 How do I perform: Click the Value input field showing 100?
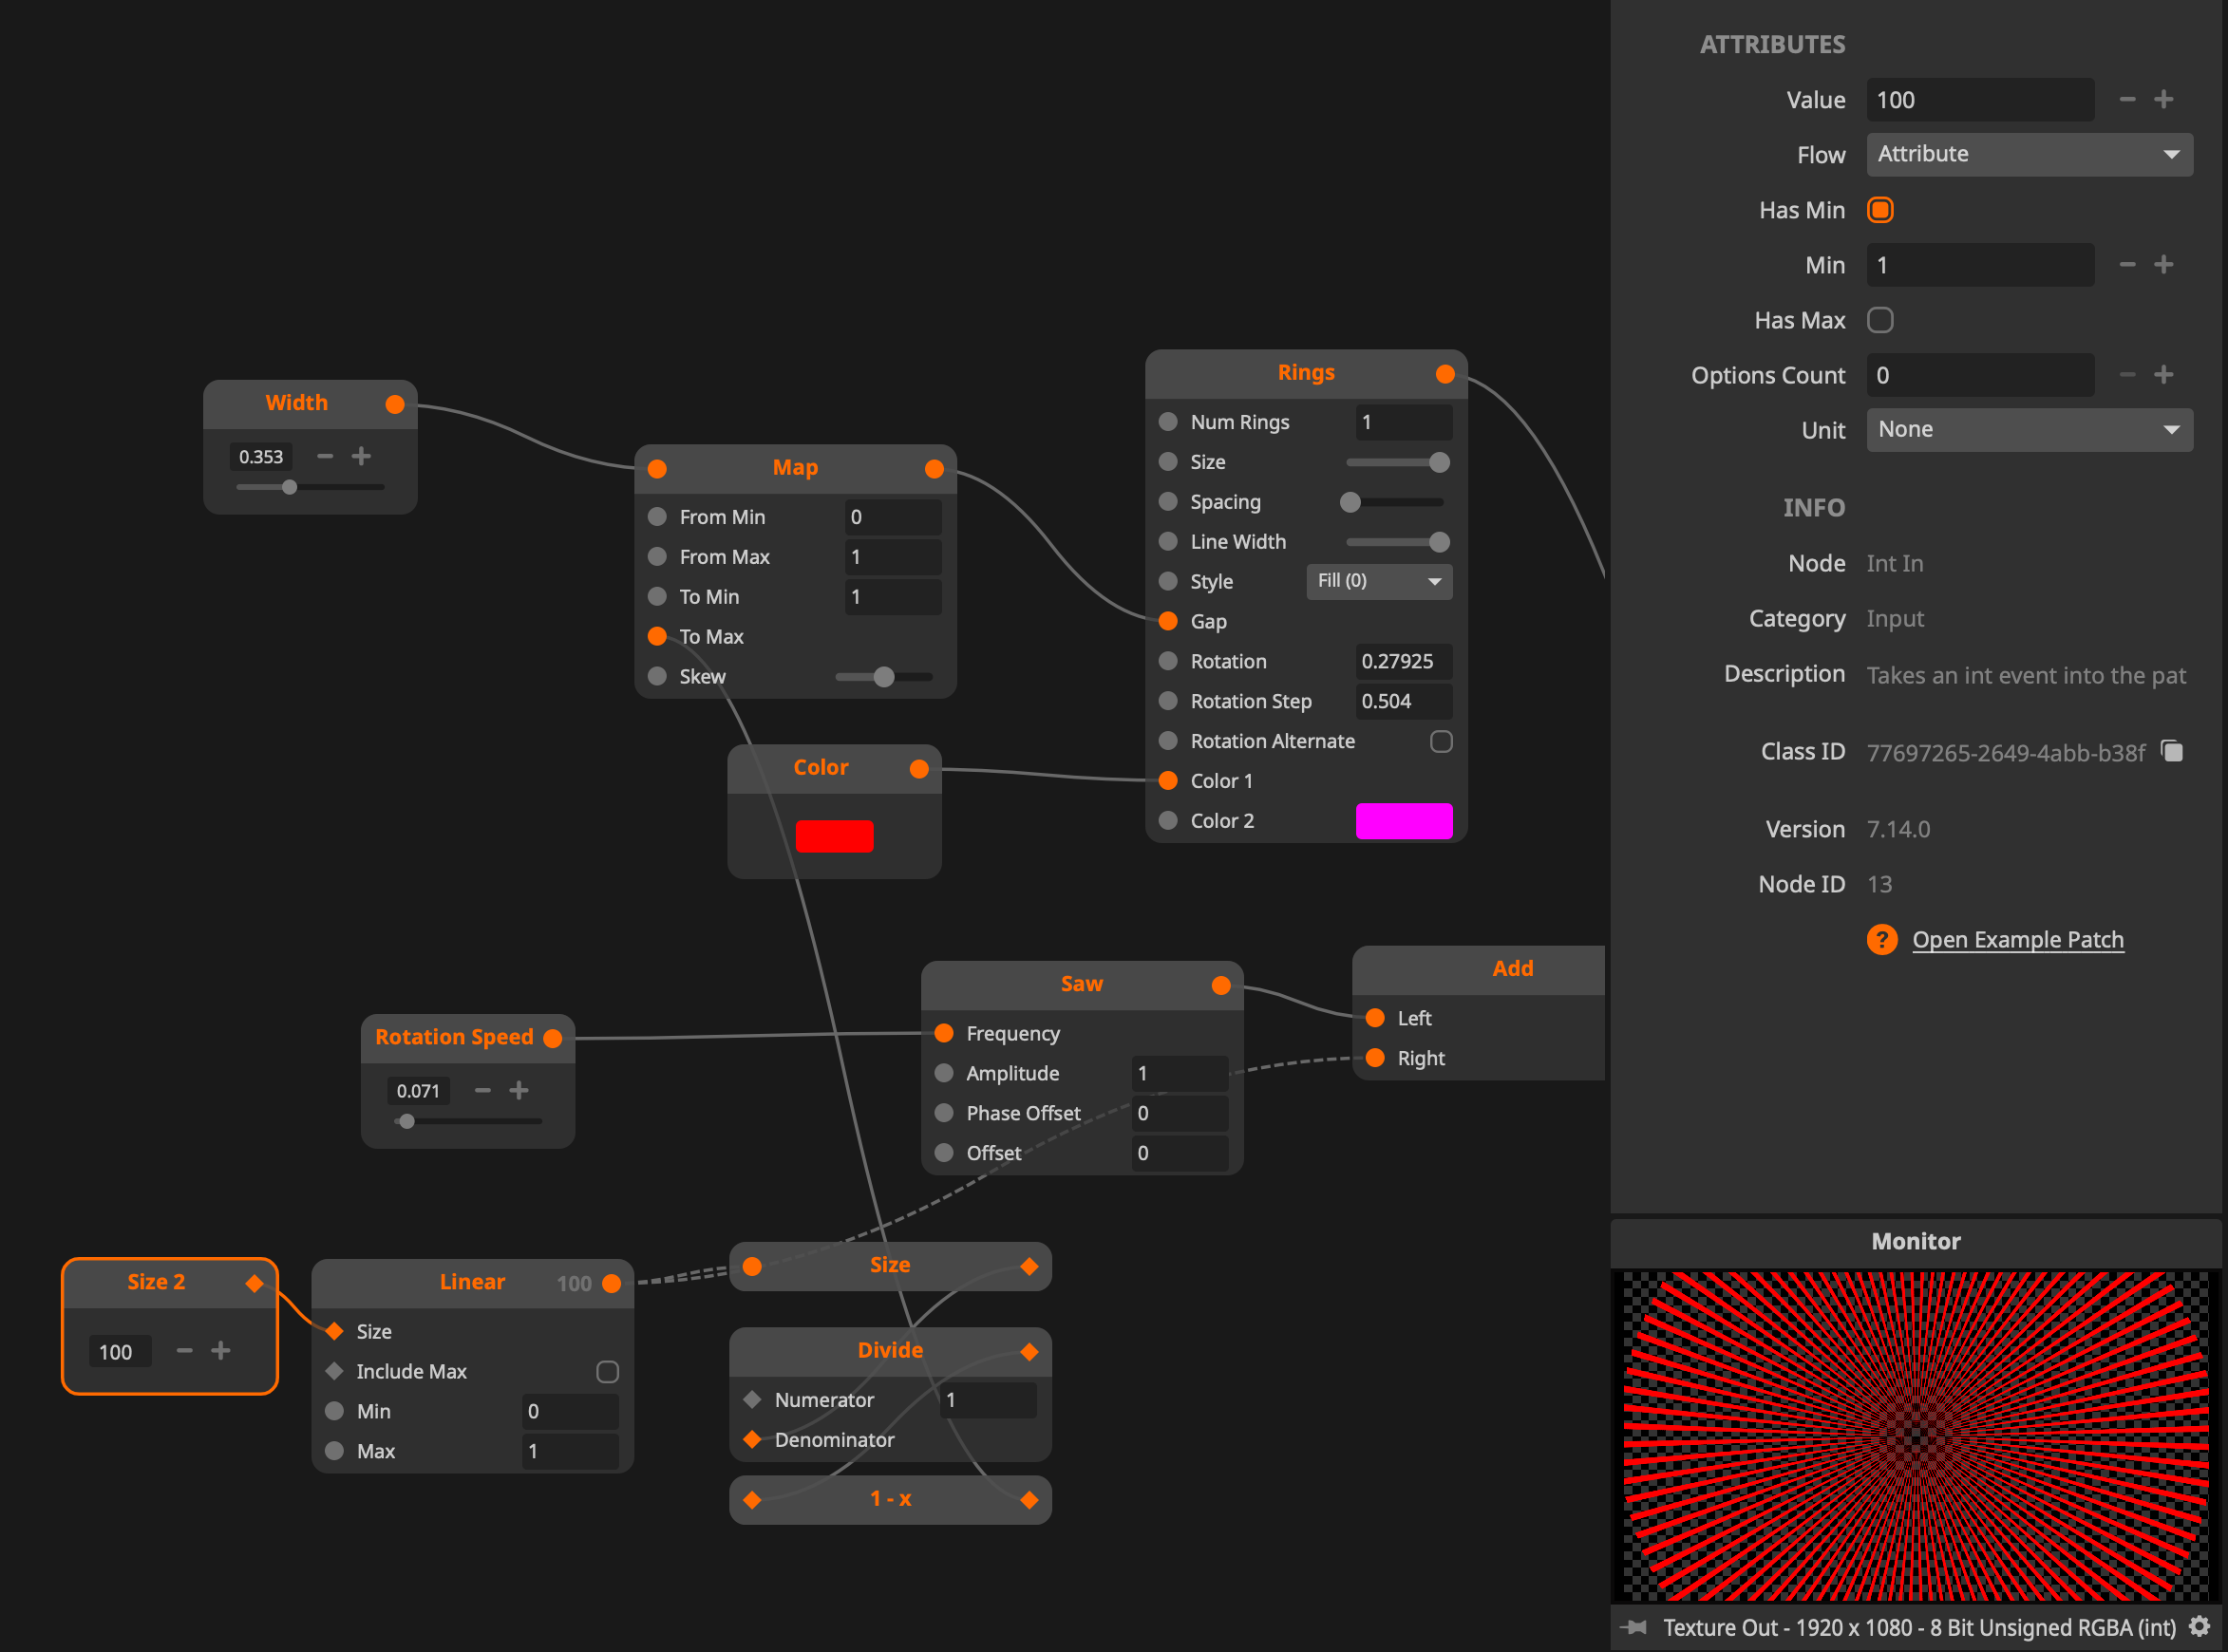(x=1979, y=100)
